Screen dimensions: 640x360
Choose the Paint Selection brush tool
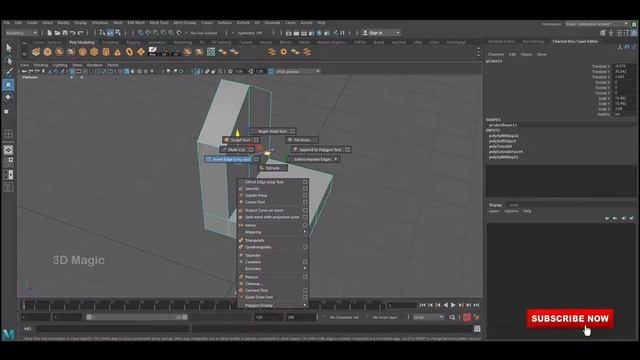(9, 72)
